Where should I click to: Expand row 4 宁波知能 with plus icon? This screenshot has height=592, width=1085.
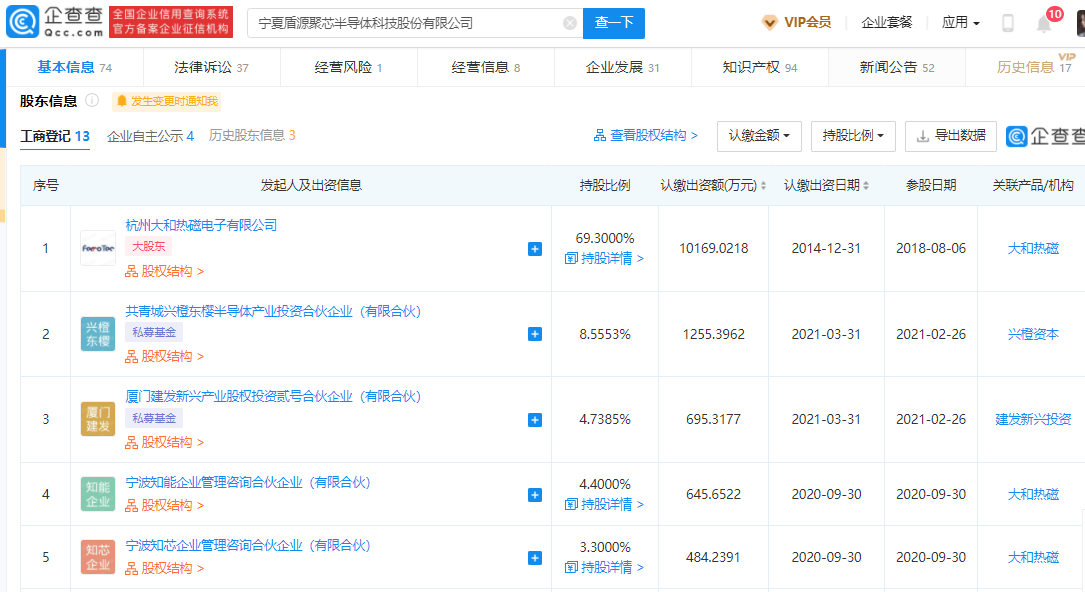[x=535, y=495]
